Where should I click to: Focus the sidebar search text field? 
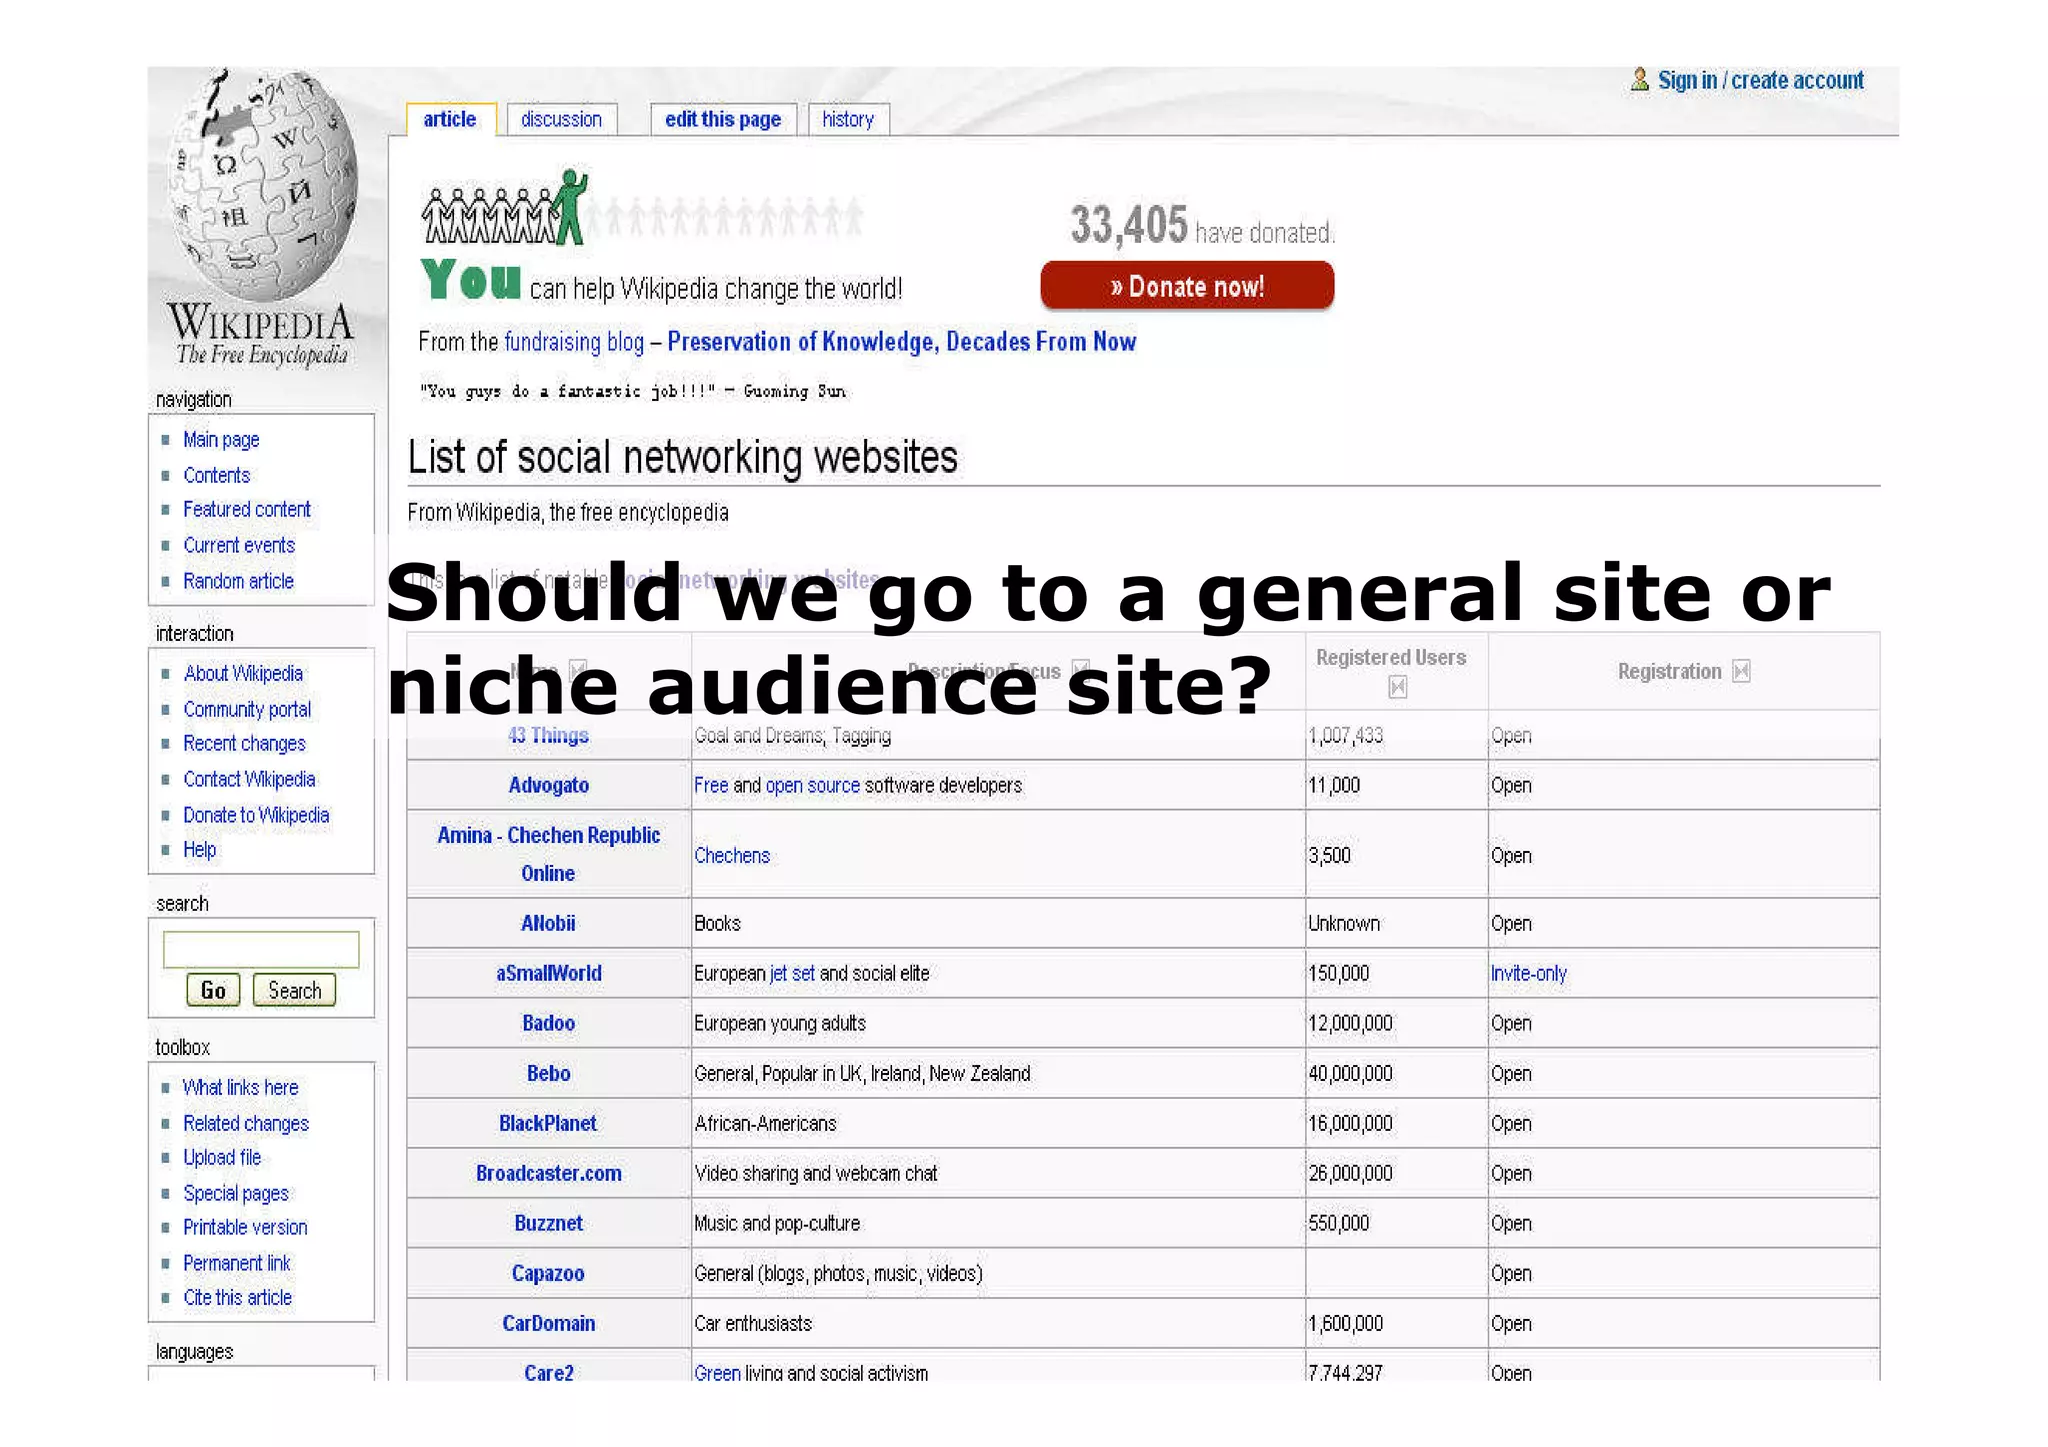click(x=261, y=949)
